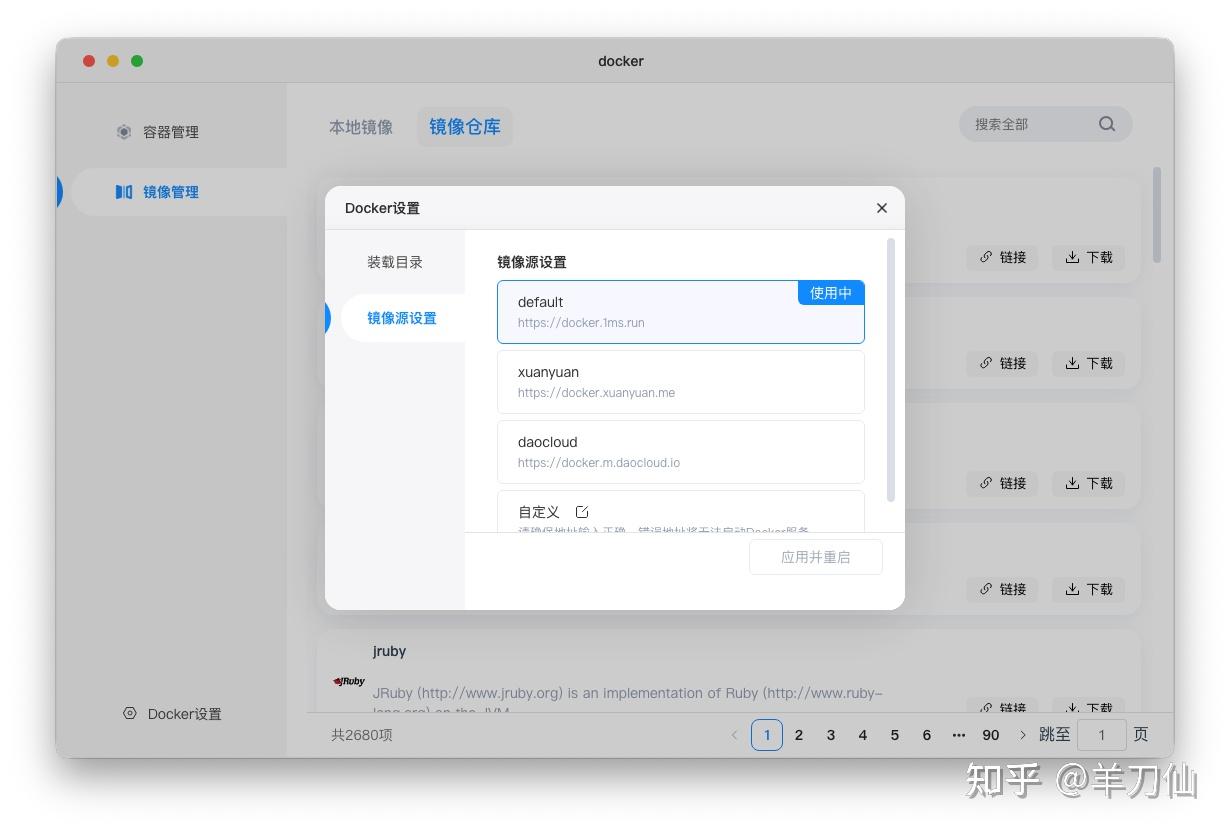
Task: Click pagination ellipsis to jump ahead
Action: coord(959,735)
